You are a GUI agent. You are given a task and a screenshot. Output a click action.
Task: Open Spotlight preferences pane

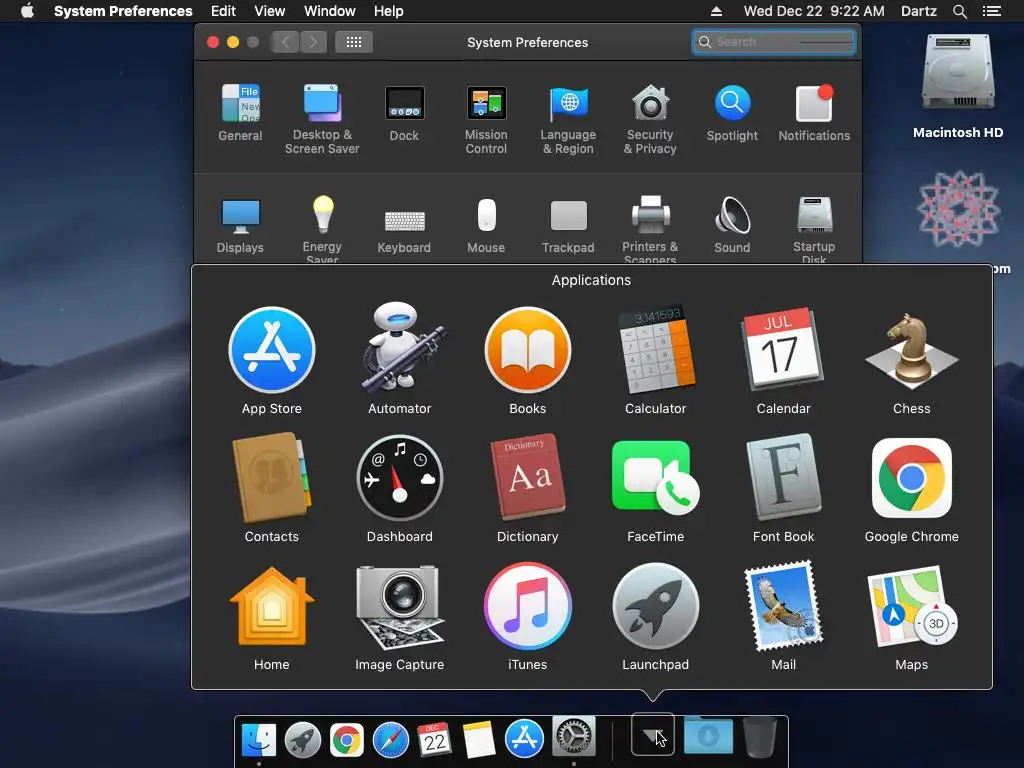tap(732, 113)
